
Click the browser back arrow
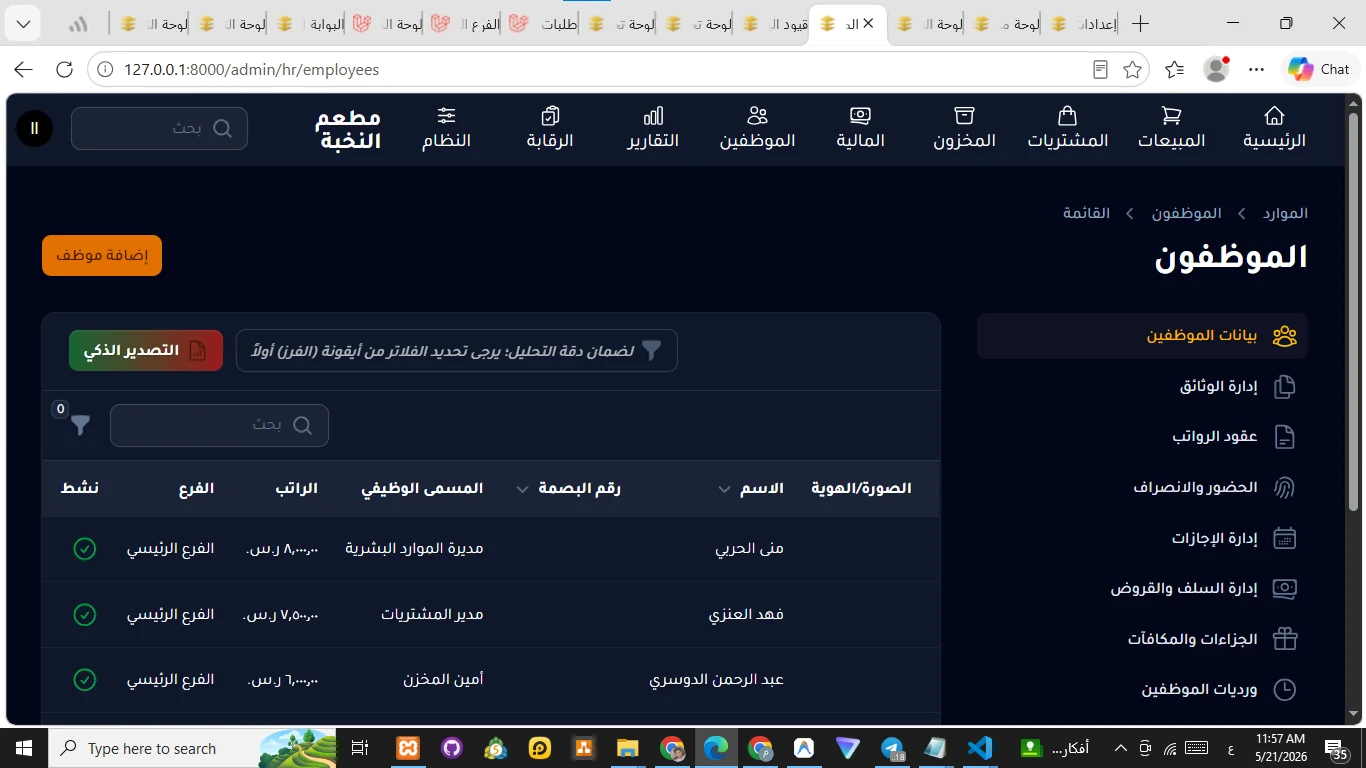[x=23, y=70]
